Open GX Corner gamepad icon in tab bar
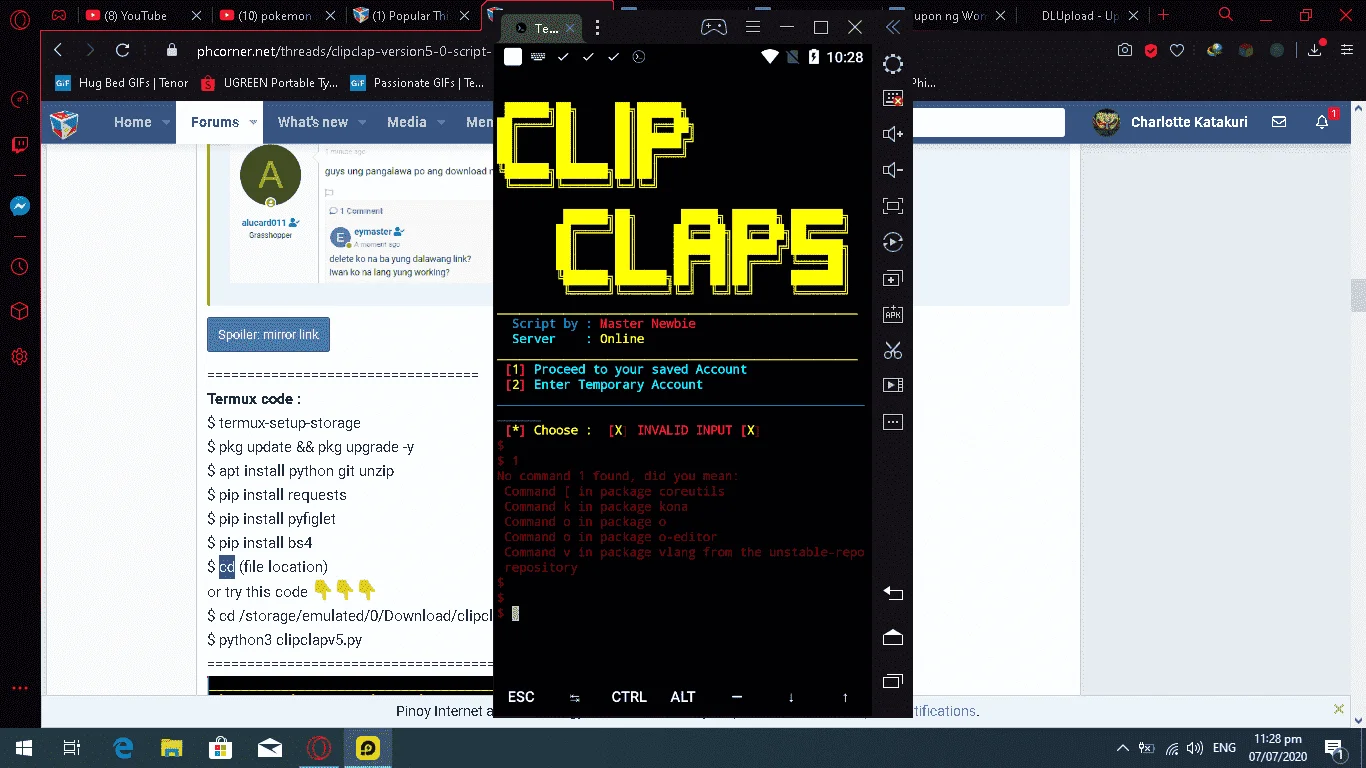1366x768 pixels. pyautogui.click(x=59, y=15)
